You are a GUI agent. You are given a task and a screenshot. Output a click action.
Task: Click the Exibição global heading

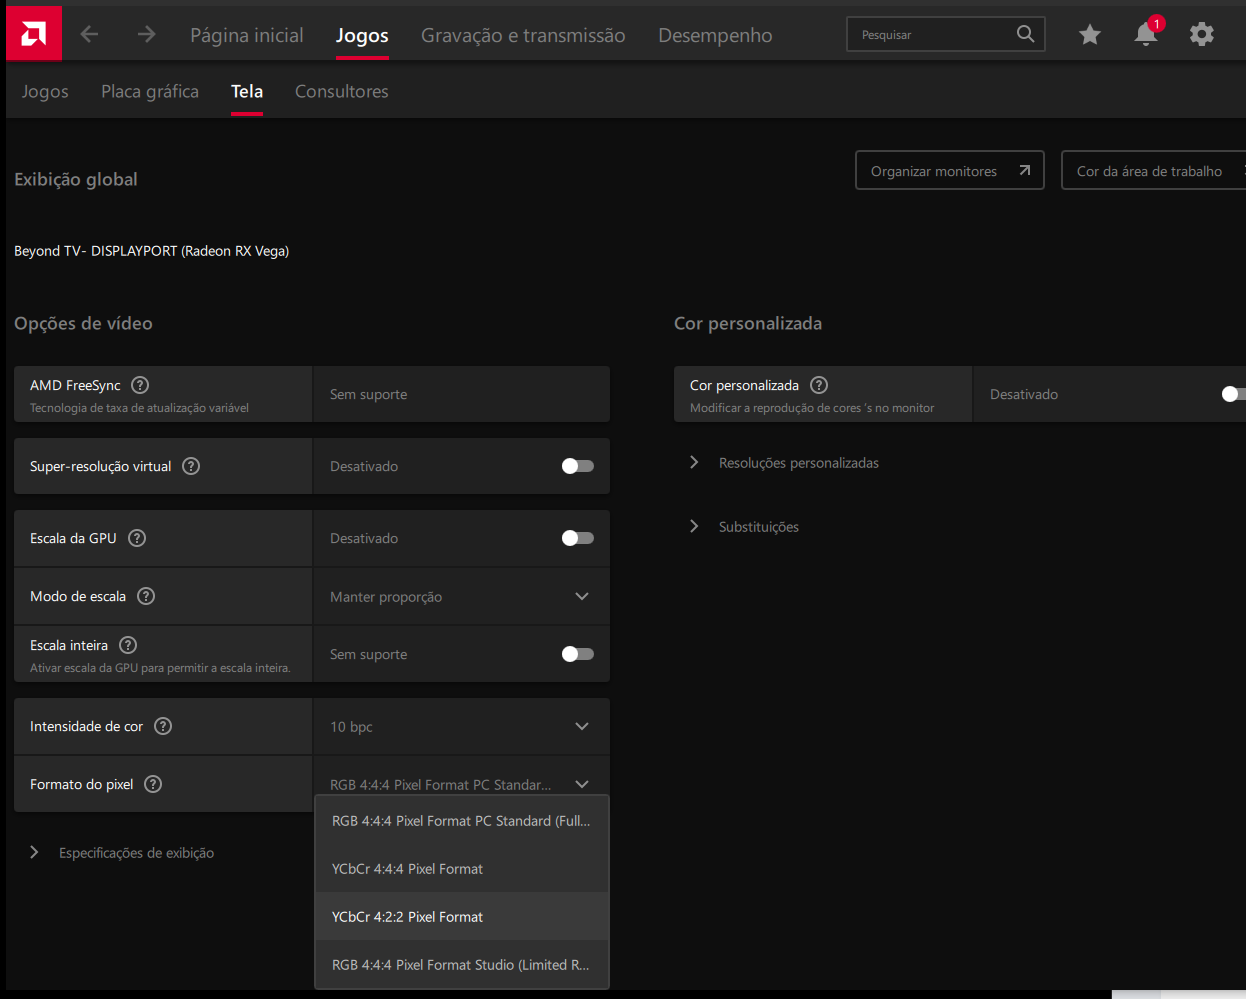click(x=76, y=179)
